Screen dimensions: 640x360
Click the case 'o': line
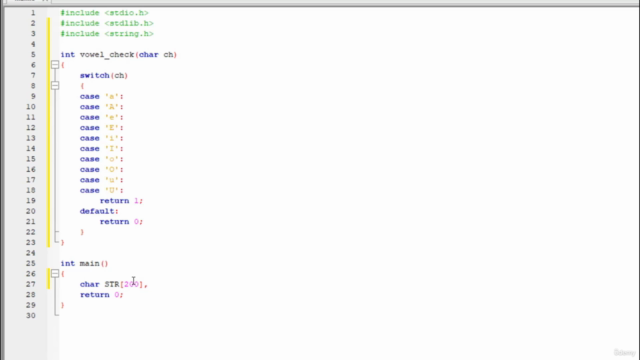pos(102,159)
